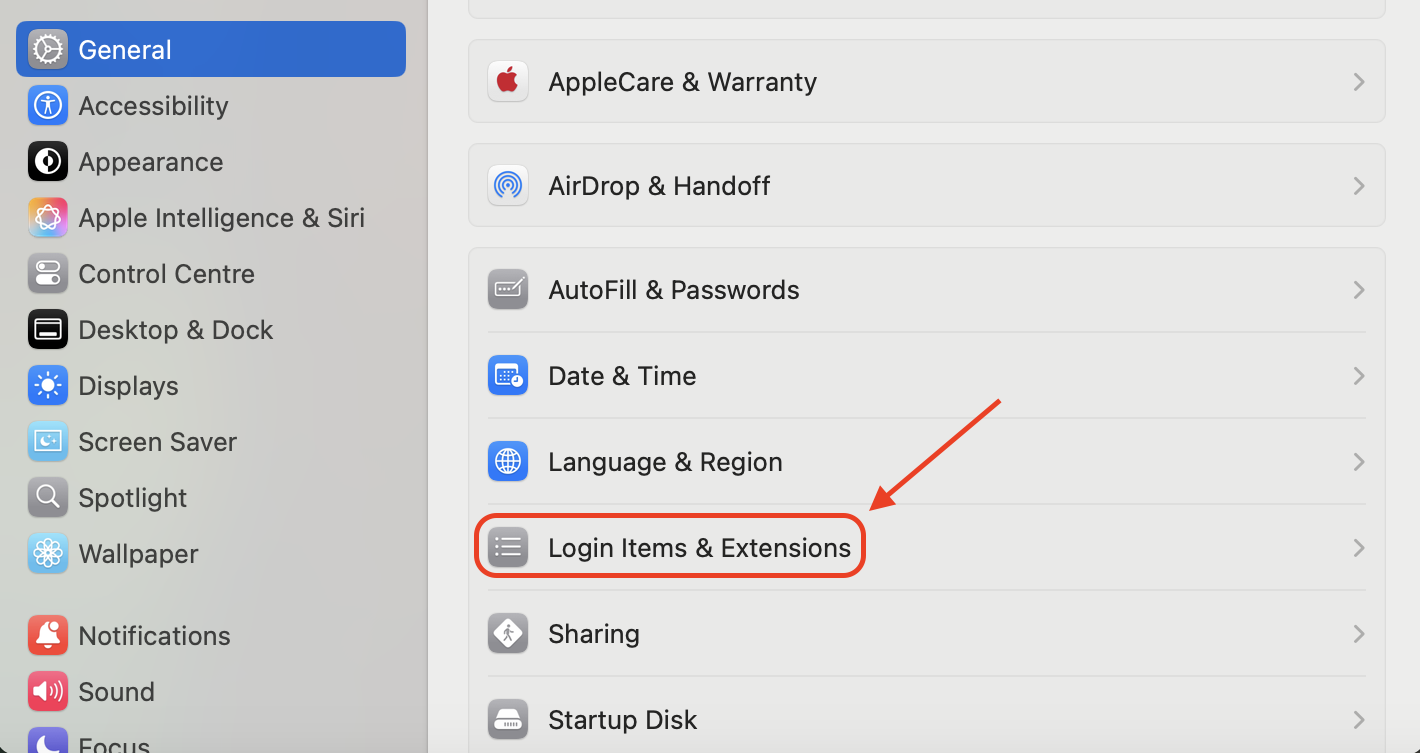Viewport: 1420px width, 753px height.
Task: Expand the AppleCare & Warranty row chevron
Action: pos(1358,81)
